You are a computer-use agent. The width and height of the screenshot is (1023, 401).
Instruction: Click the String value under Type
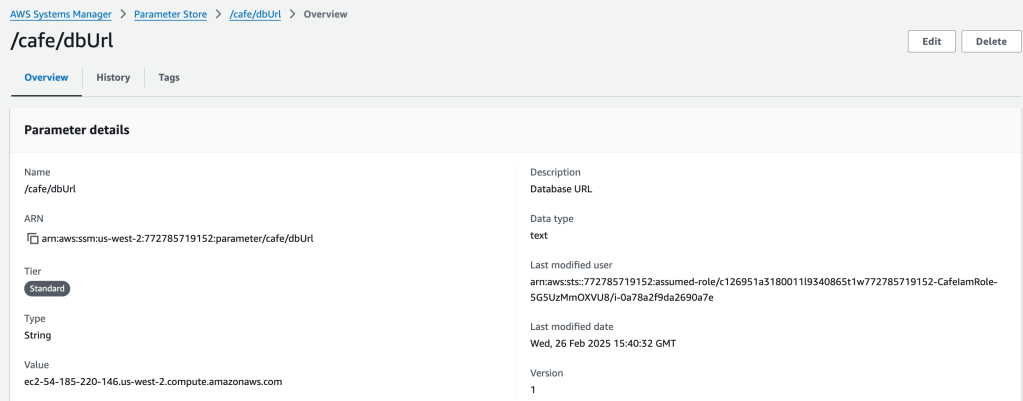pyautogui.click(x=38, y=335)
